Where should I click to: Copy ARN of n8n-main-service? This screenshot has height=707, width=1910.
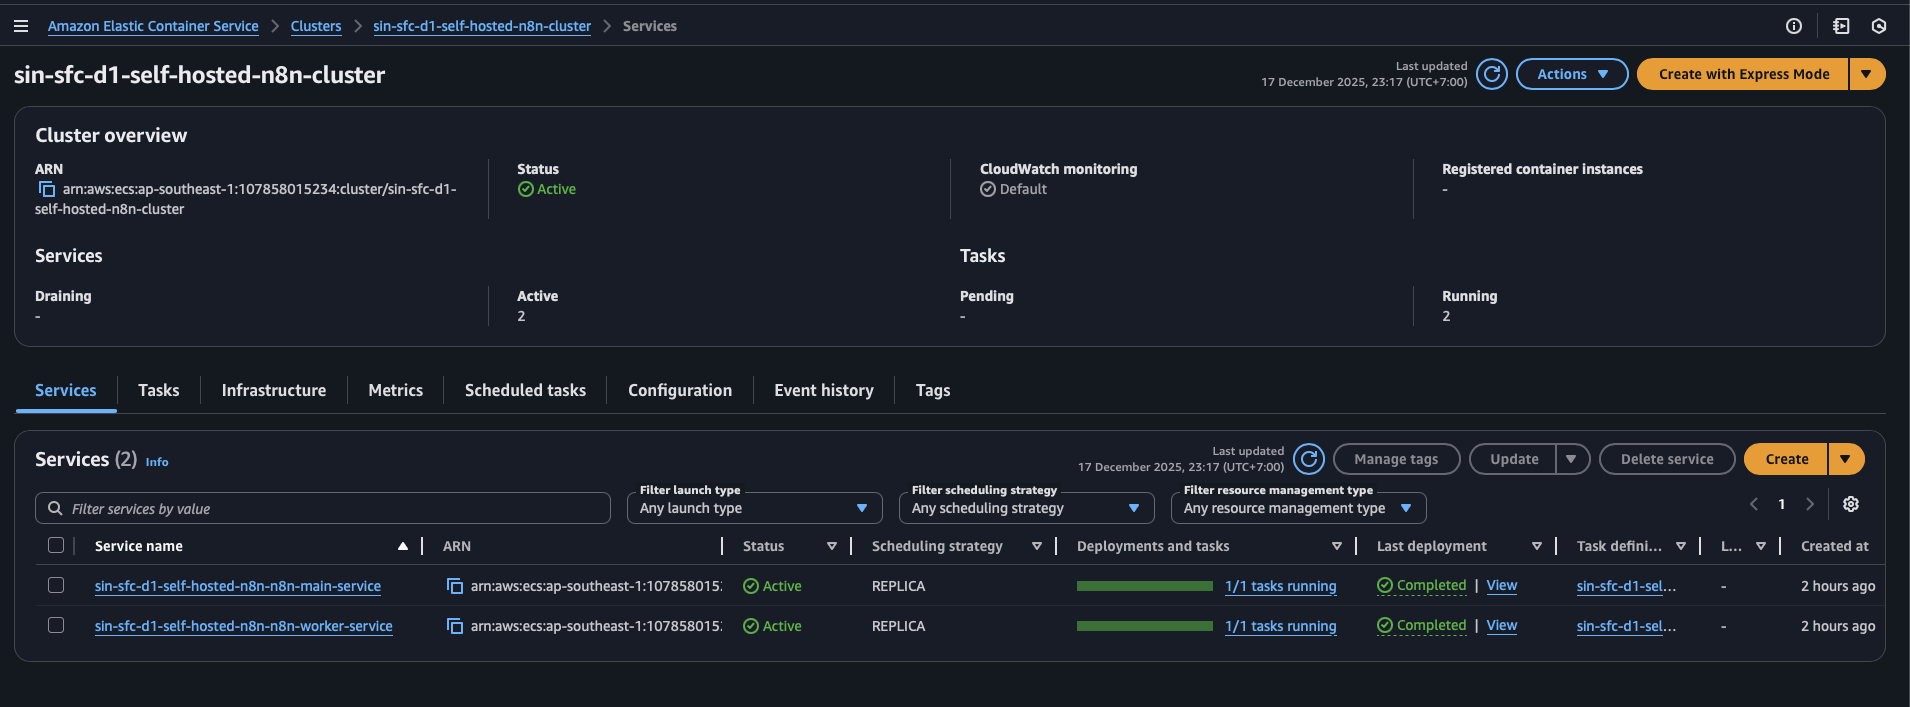pos(455,586)
